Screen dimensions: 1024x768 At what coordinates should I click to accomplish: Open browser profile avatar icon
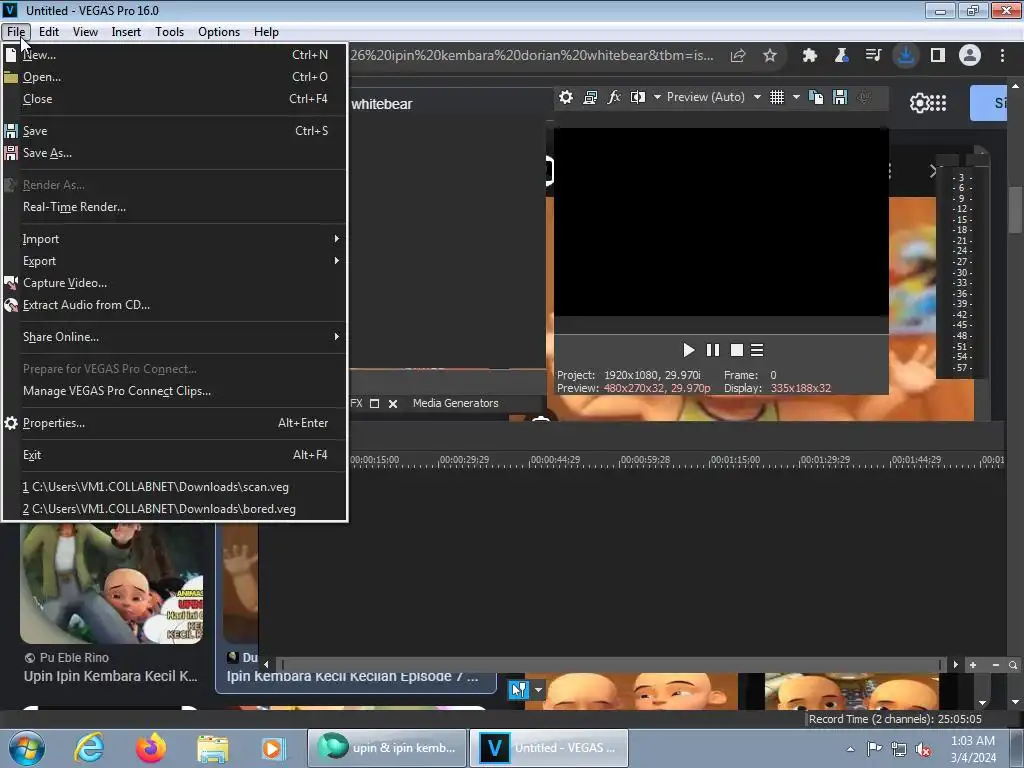point(970,56)
